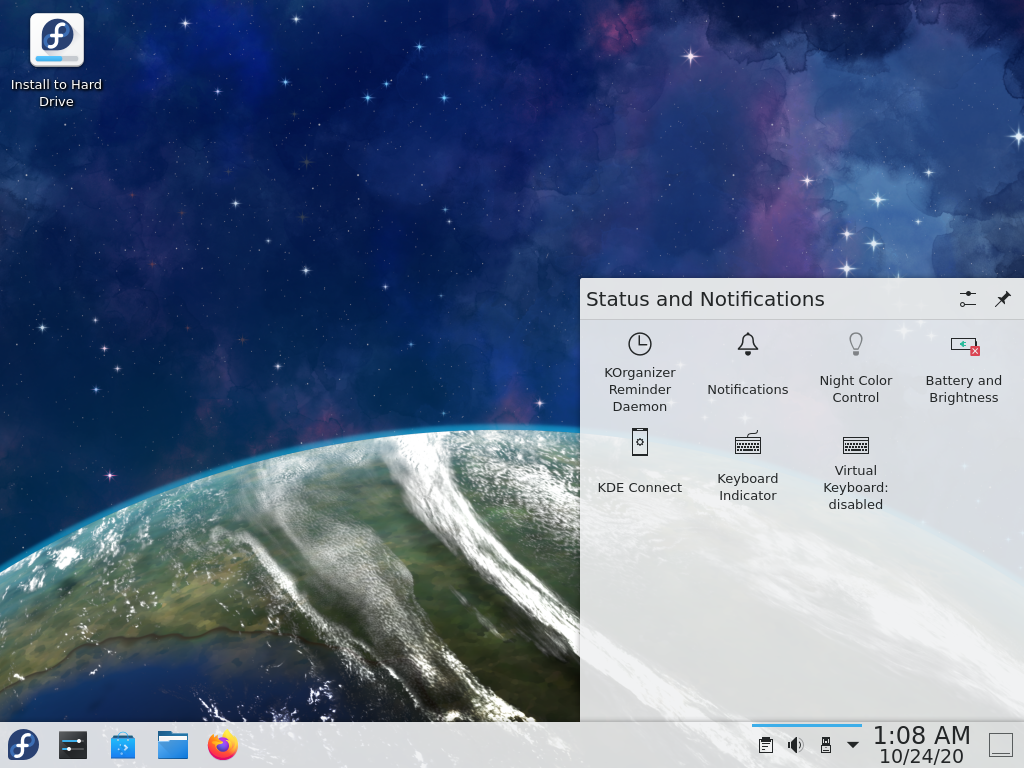Open the removable devices tray icon
This screenshot has height=768, width=1024.
click(x=825, y=745)
